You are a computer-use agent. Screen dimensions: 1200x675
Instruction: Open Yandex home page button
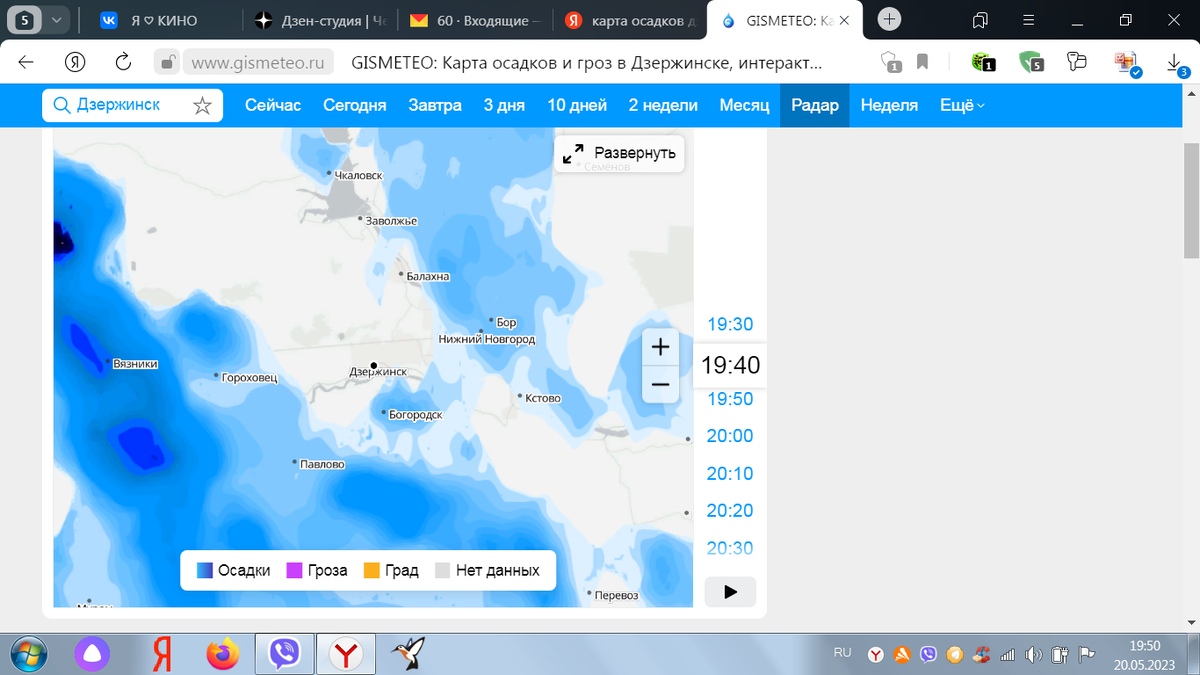(x=75, y=62)
